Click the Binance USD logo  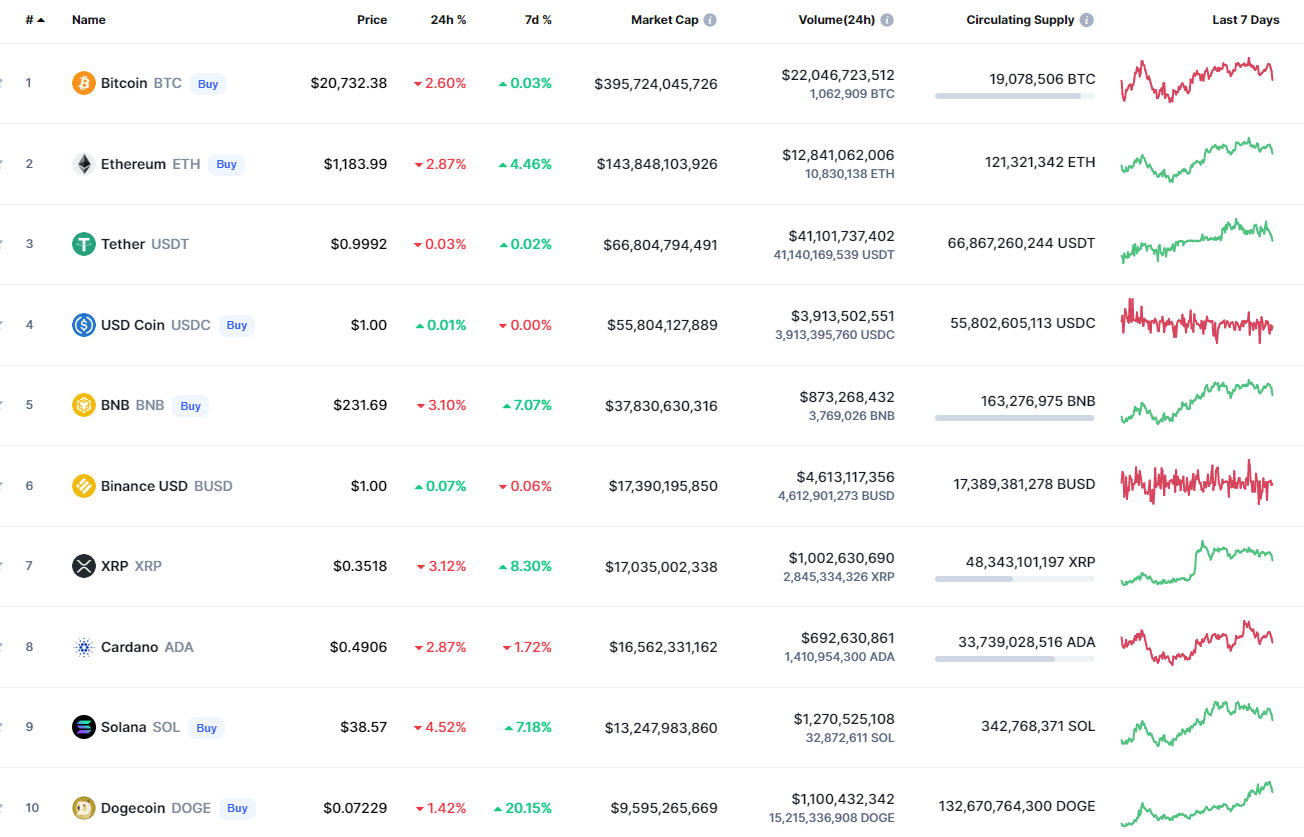pos(84,486)
